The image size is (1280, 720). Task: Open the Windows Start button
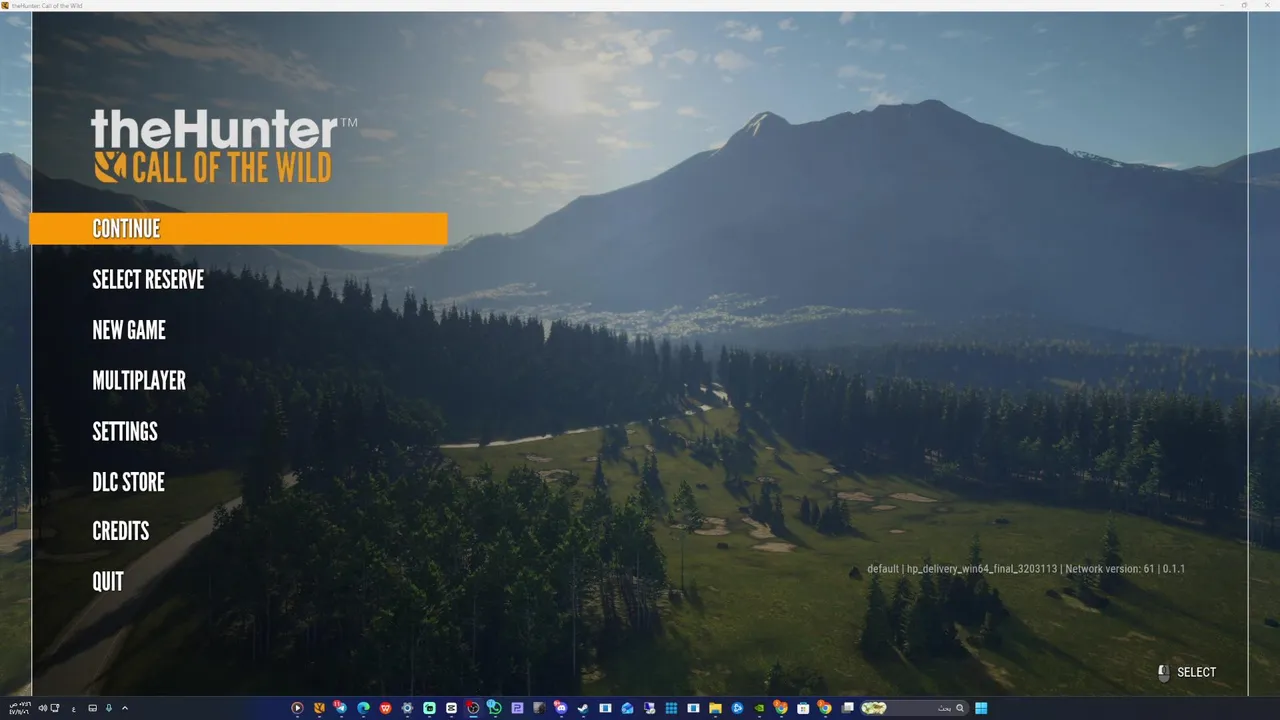point(981,708)
